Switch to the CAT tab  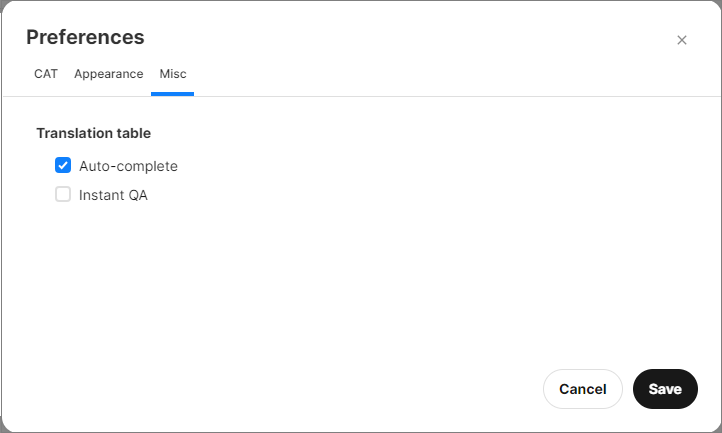pyautogui.click(x=46, y=74)
